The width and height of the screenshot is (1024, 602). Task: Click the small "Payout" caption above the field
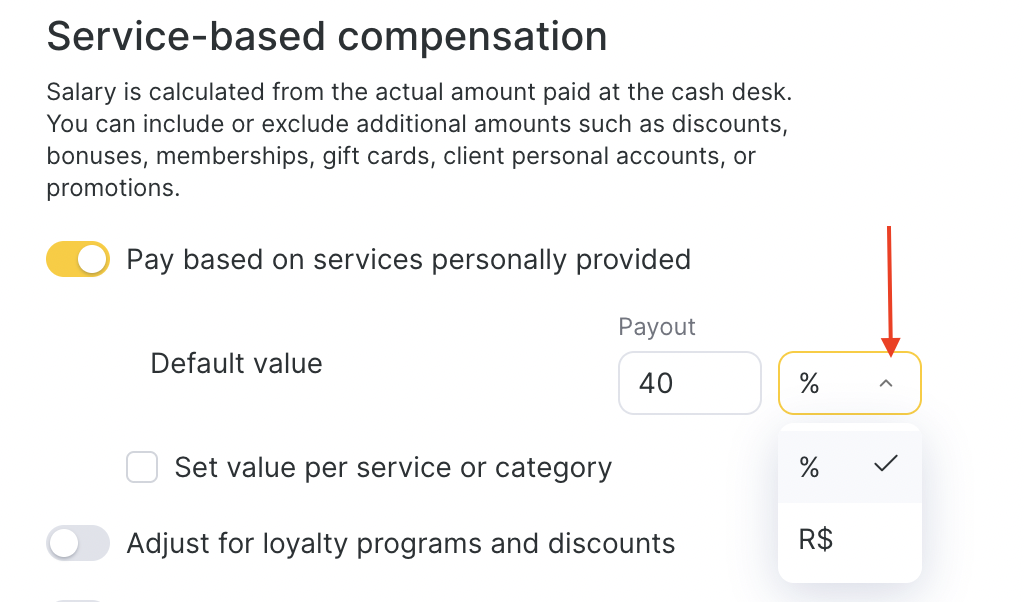(x=657, y=327)
